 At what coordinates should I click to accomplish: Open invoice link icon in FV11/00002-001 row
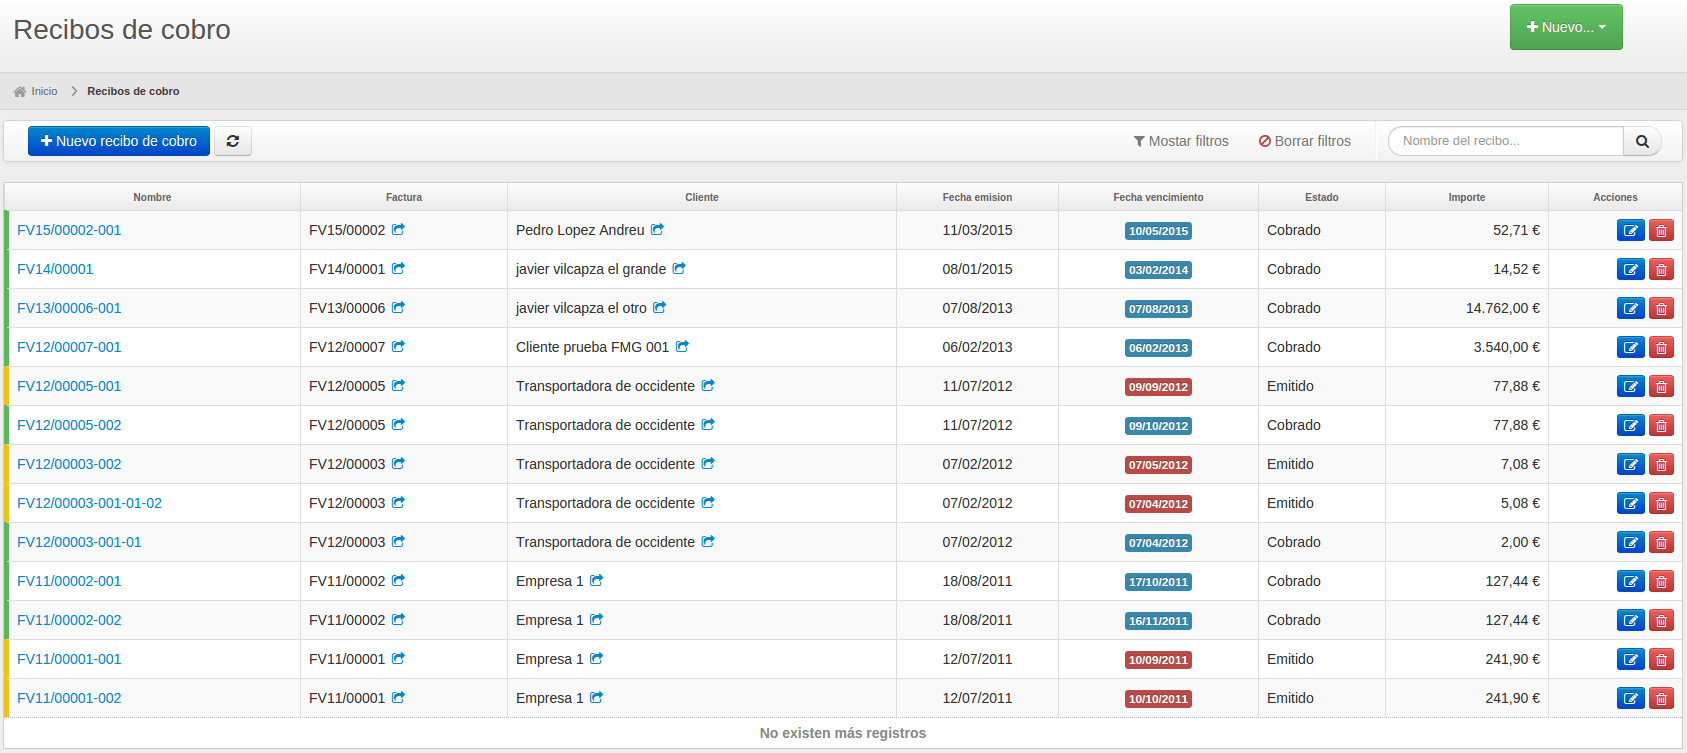(398, 580)
